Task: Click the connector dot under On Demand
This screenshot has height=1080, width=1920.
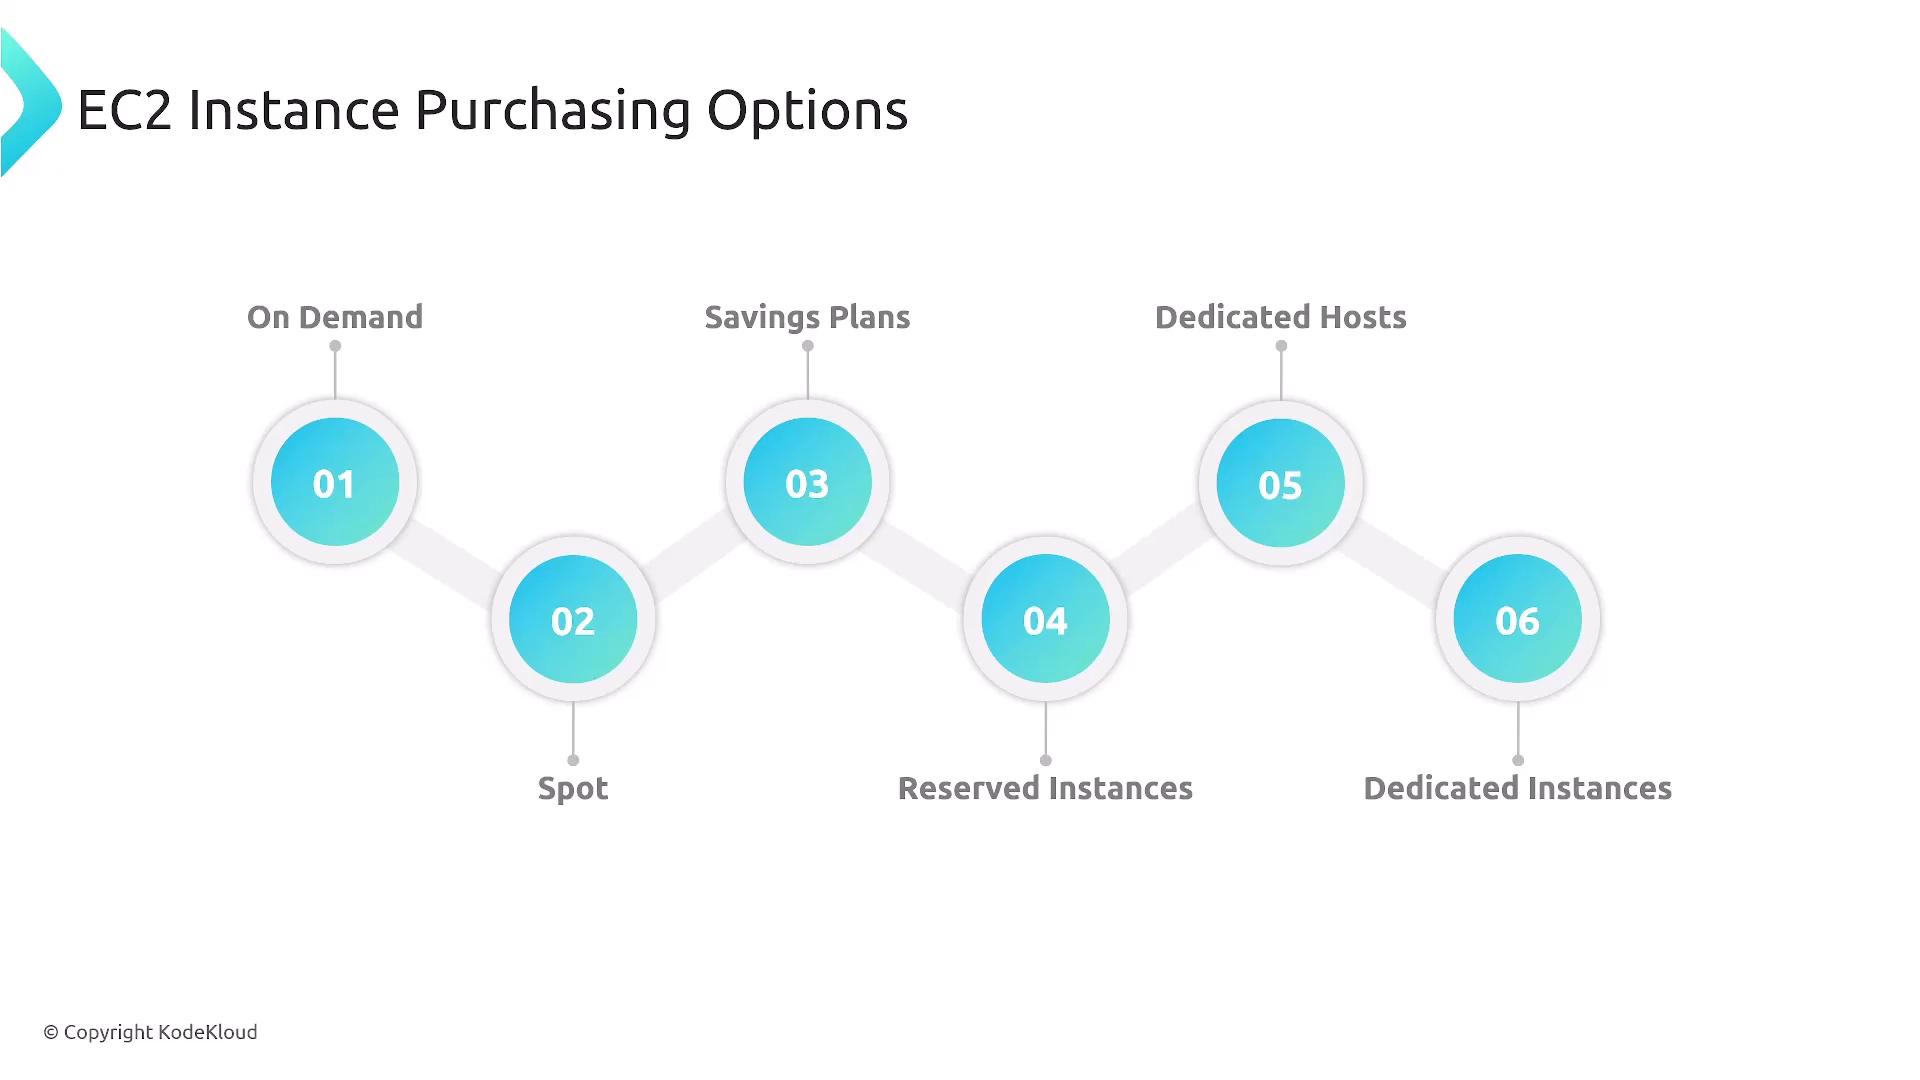Action: [335, 346]
